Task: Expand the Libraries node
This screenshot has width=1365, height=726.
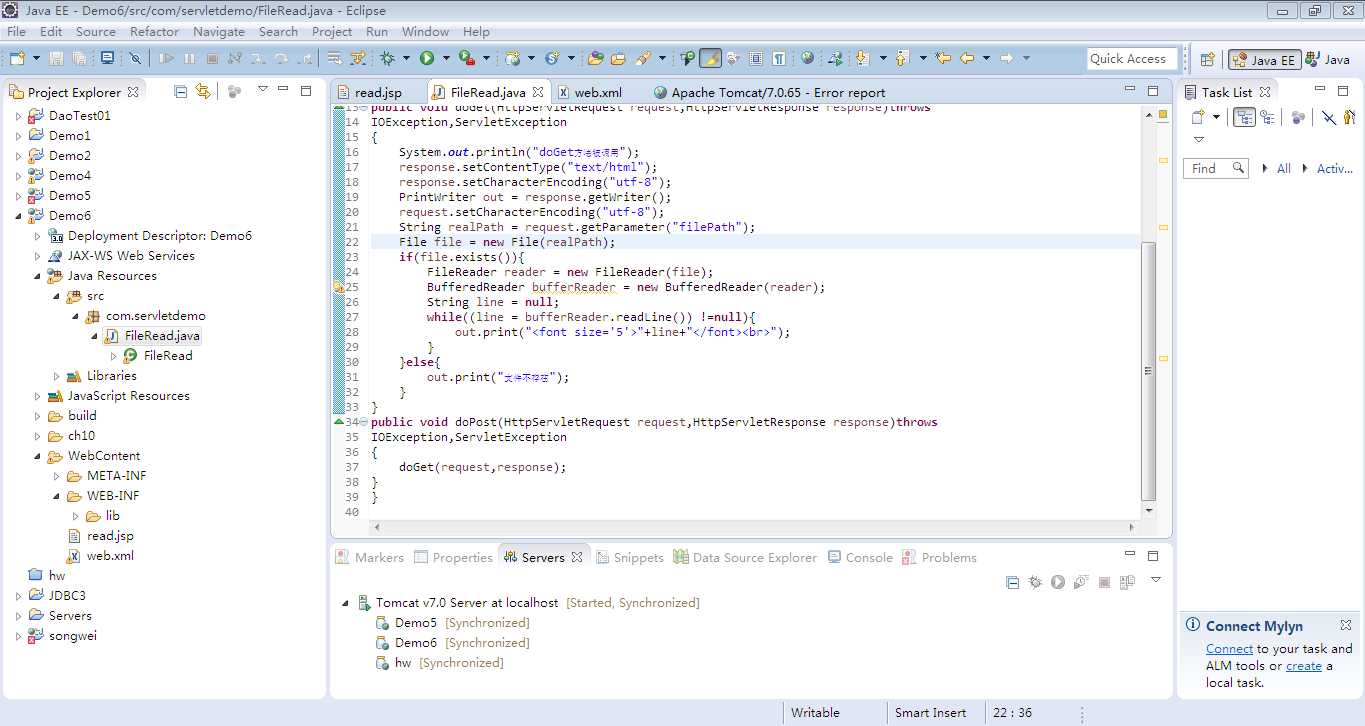Action: coord(57,376)
